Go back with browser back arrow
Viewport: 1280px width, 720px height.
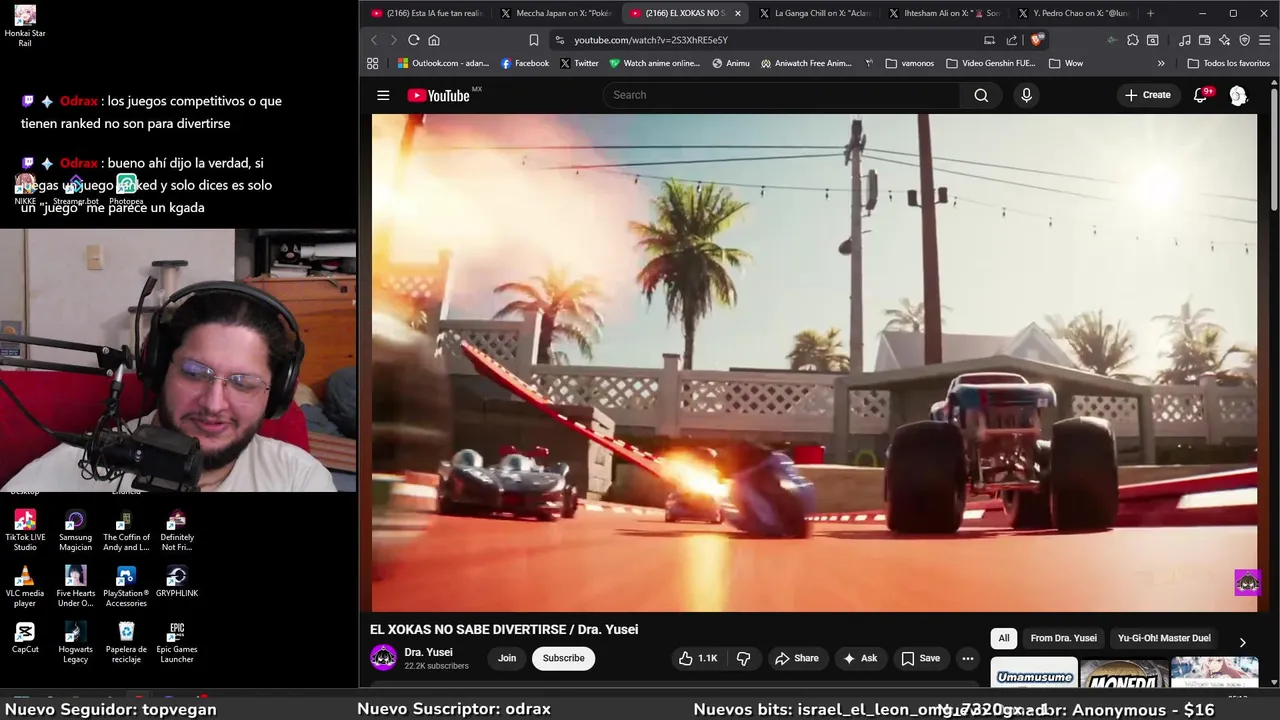pyautogui.click(x=374, y=40)
